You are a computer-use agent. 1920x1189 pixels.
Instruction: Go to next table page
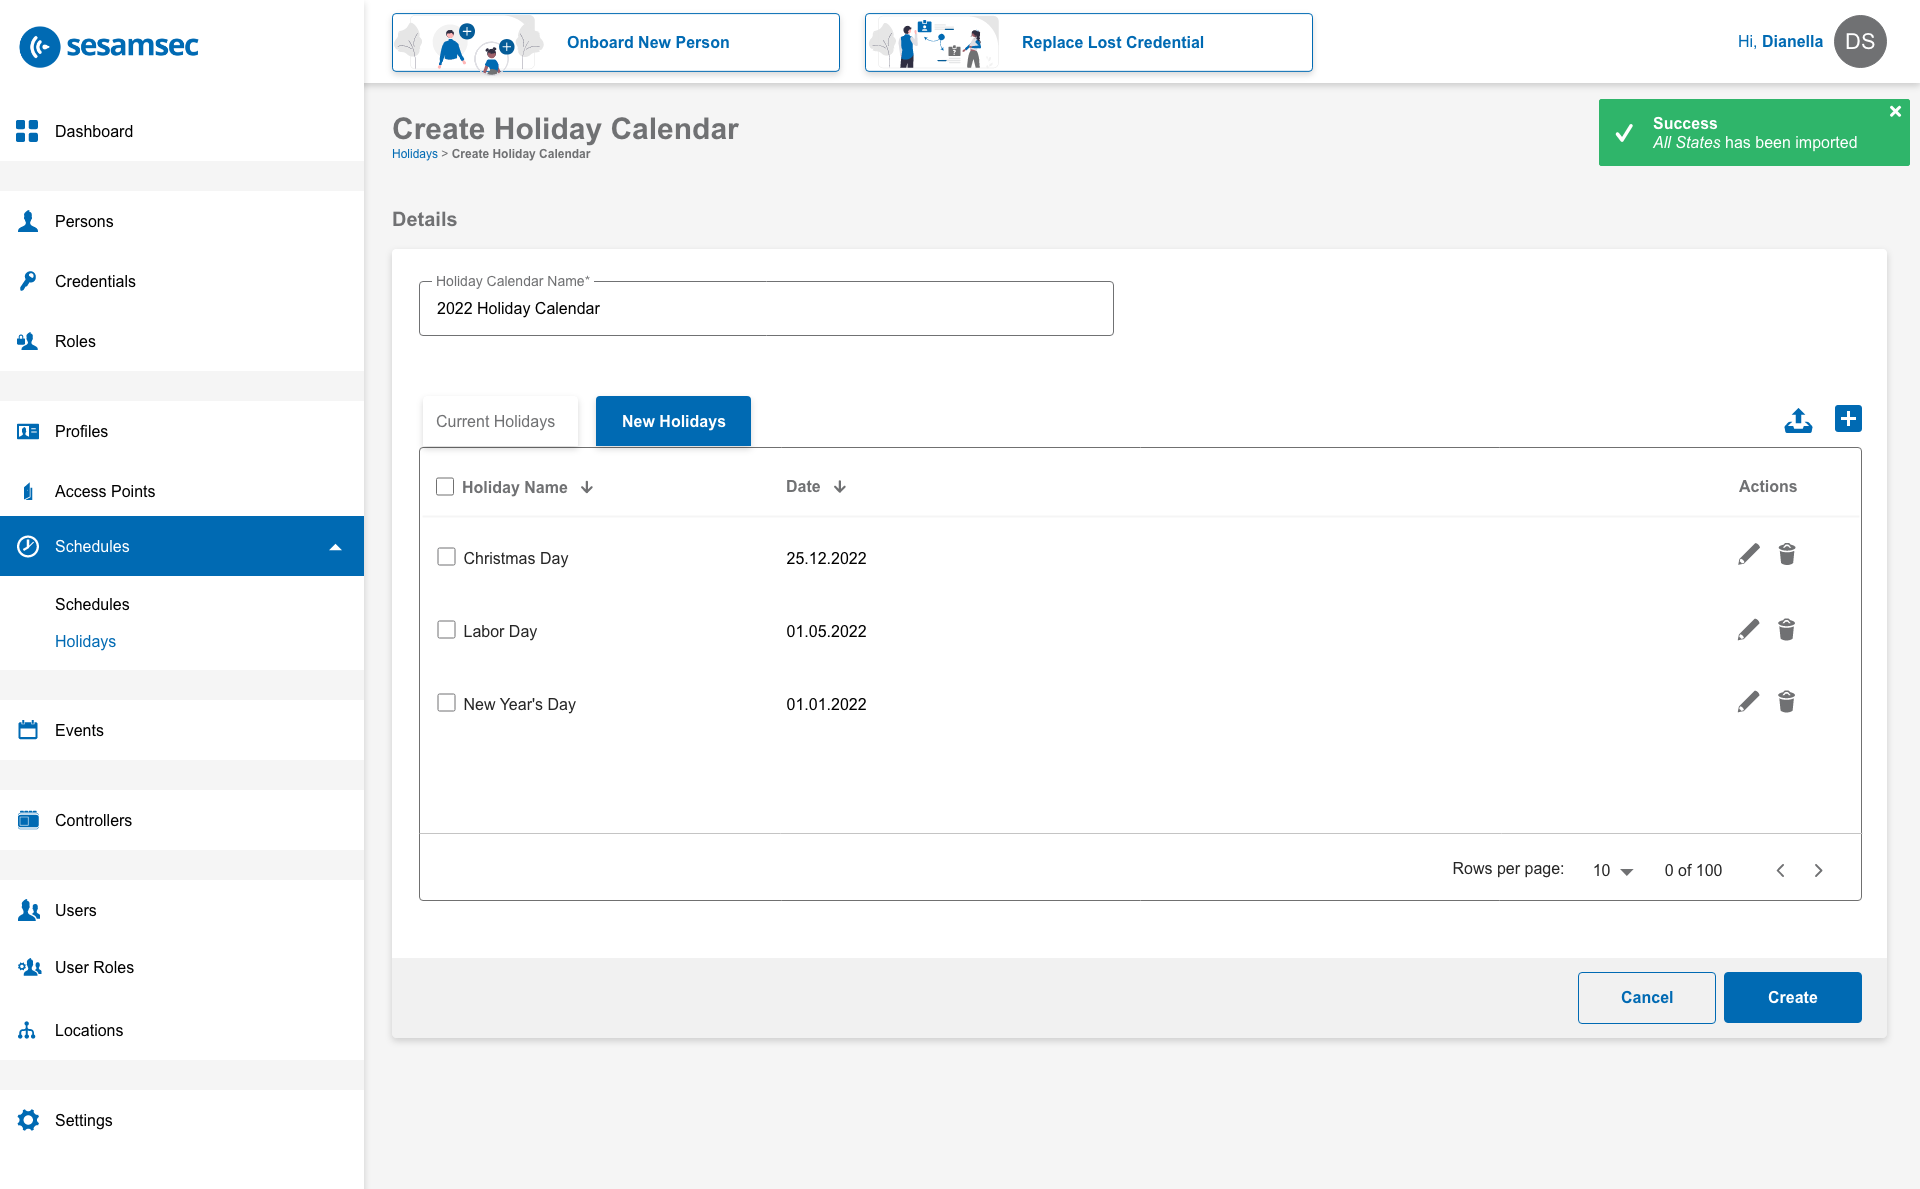(1818, 870)
